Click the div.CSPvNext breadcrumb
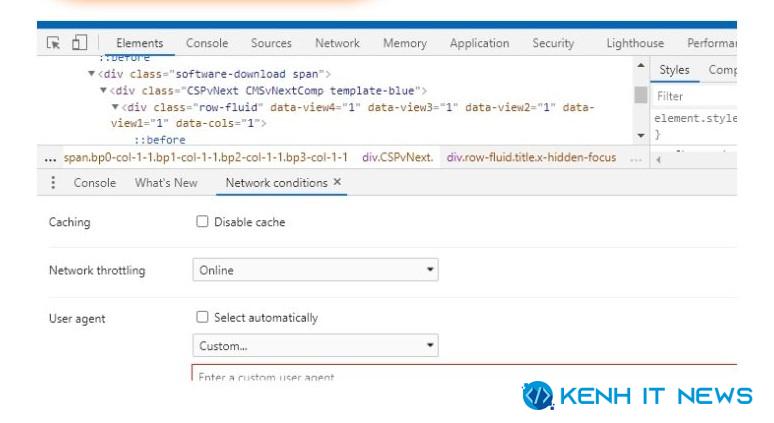 [397, 157]
